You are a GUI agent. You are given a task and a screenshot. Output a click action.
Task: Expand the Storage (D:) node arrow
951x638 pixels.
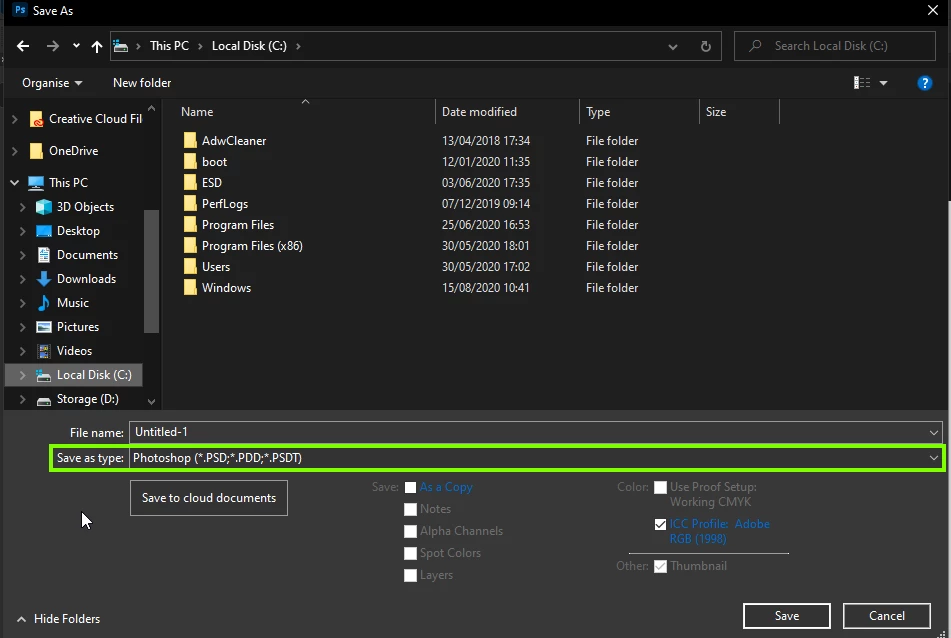[22, 399]
